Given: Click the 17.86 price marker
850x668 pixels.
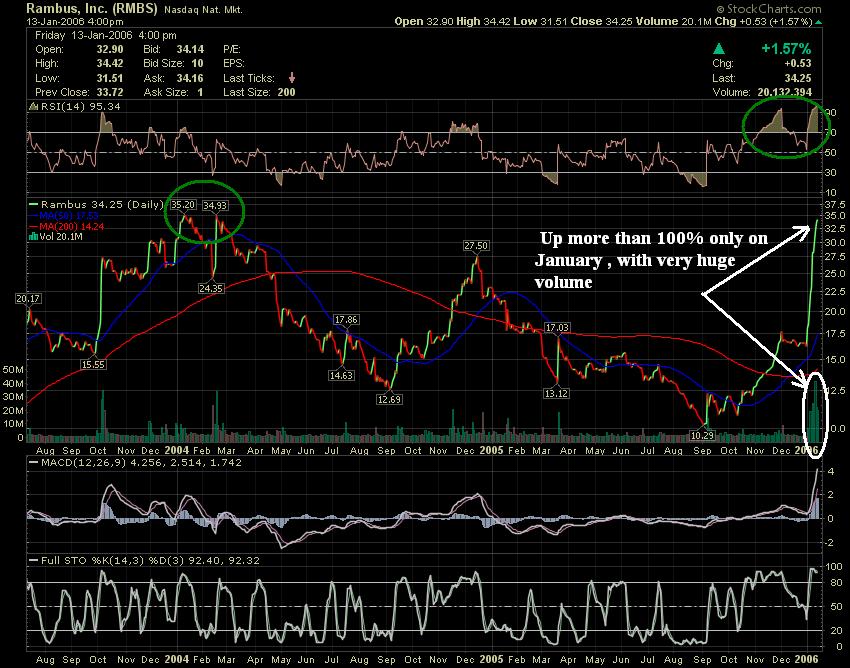Looking at the screenshot, I should [x=346, y=319].
